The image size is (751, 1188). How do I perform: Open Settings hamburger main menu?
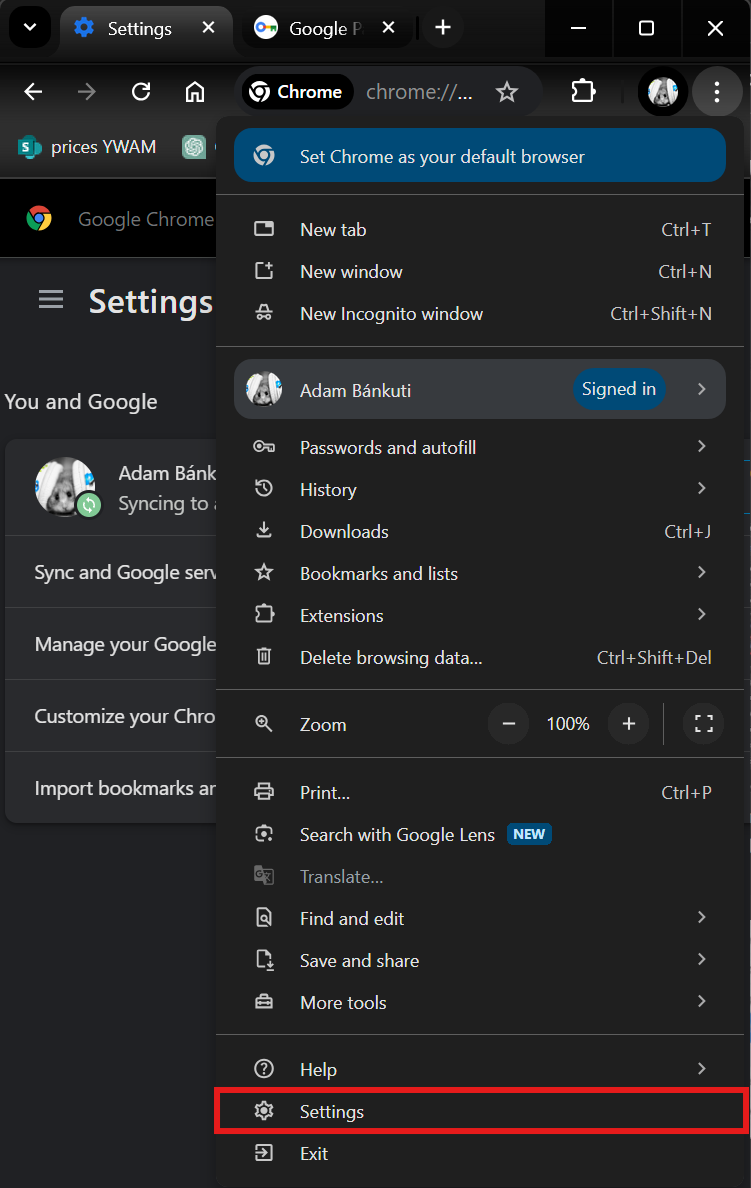tap(51, 300)
